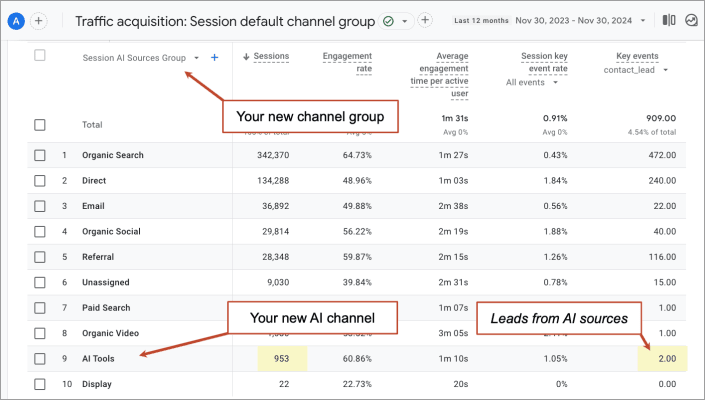Open the date range picker
The height and width of the screenshot is (400, 705).
tap(575, 20)
